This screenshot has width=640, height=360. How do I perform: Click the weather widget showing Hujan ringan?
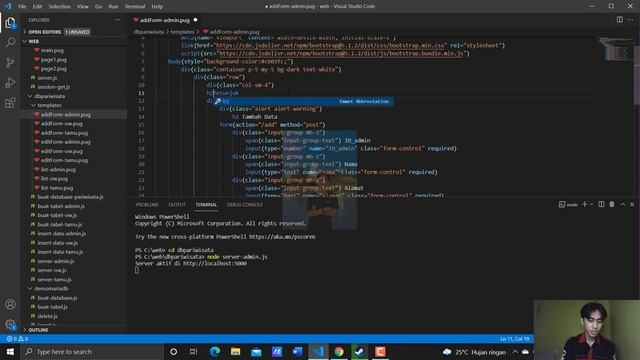[474, 351]
